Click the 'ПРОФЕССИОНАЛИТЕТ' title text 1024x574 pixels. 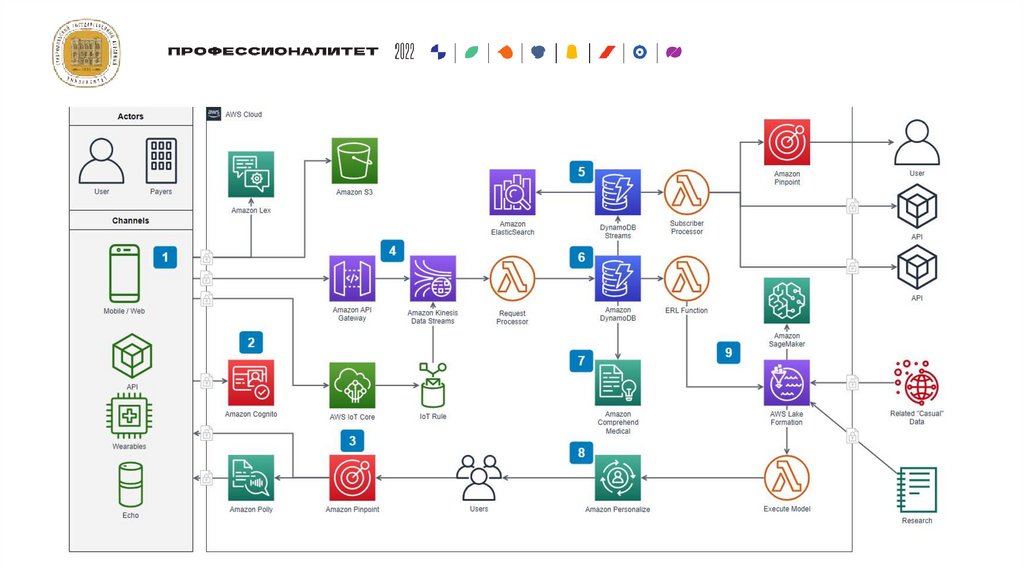pos(273,51)
